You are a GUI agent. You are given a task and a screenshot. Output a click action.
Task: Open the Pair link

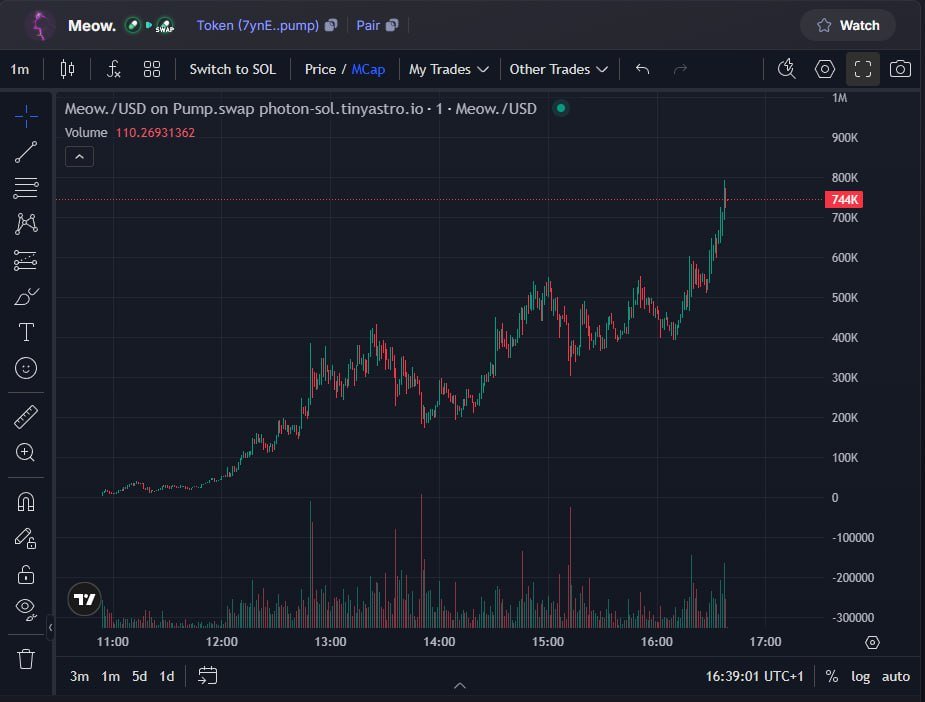(x=368, y=25)
